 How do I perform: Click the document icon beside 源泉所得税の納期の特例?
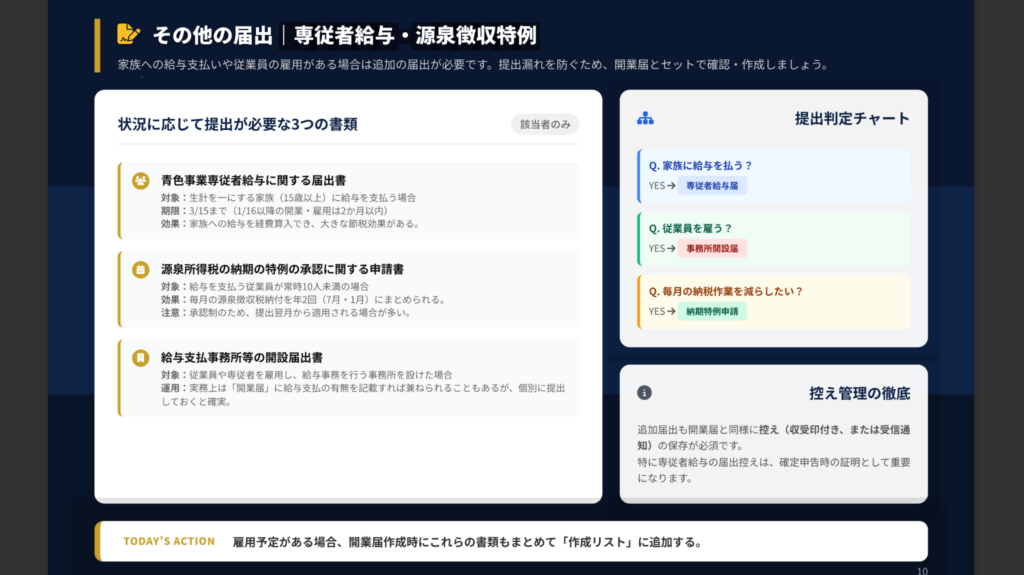(141, 269)
